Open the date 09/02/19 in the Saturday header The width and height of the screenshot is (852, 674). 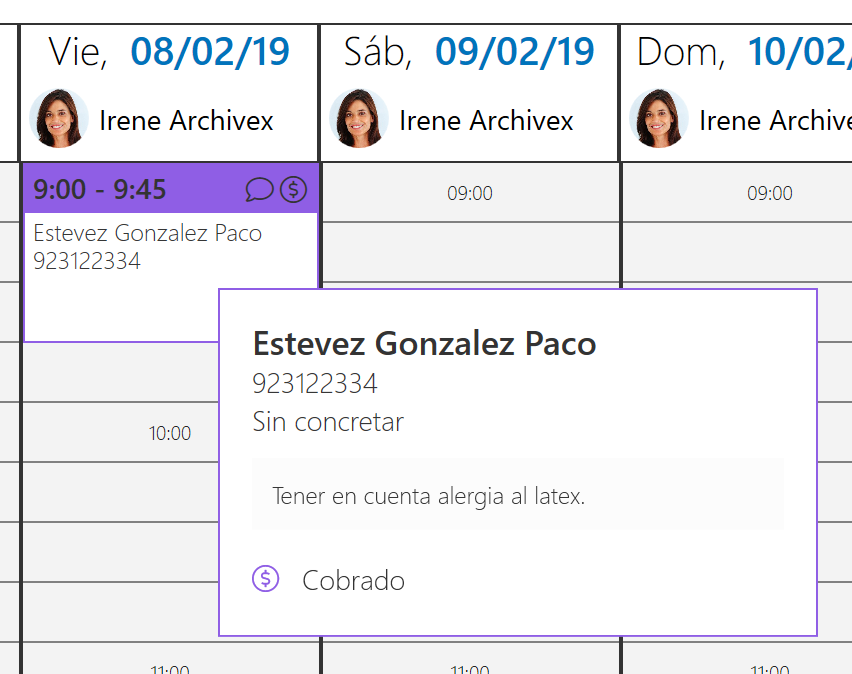pos(514,51)
